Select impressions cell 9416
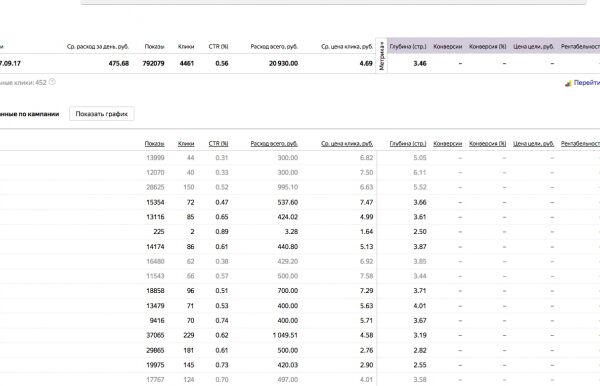This screenshot has width=600, height=386. [157, 321]
